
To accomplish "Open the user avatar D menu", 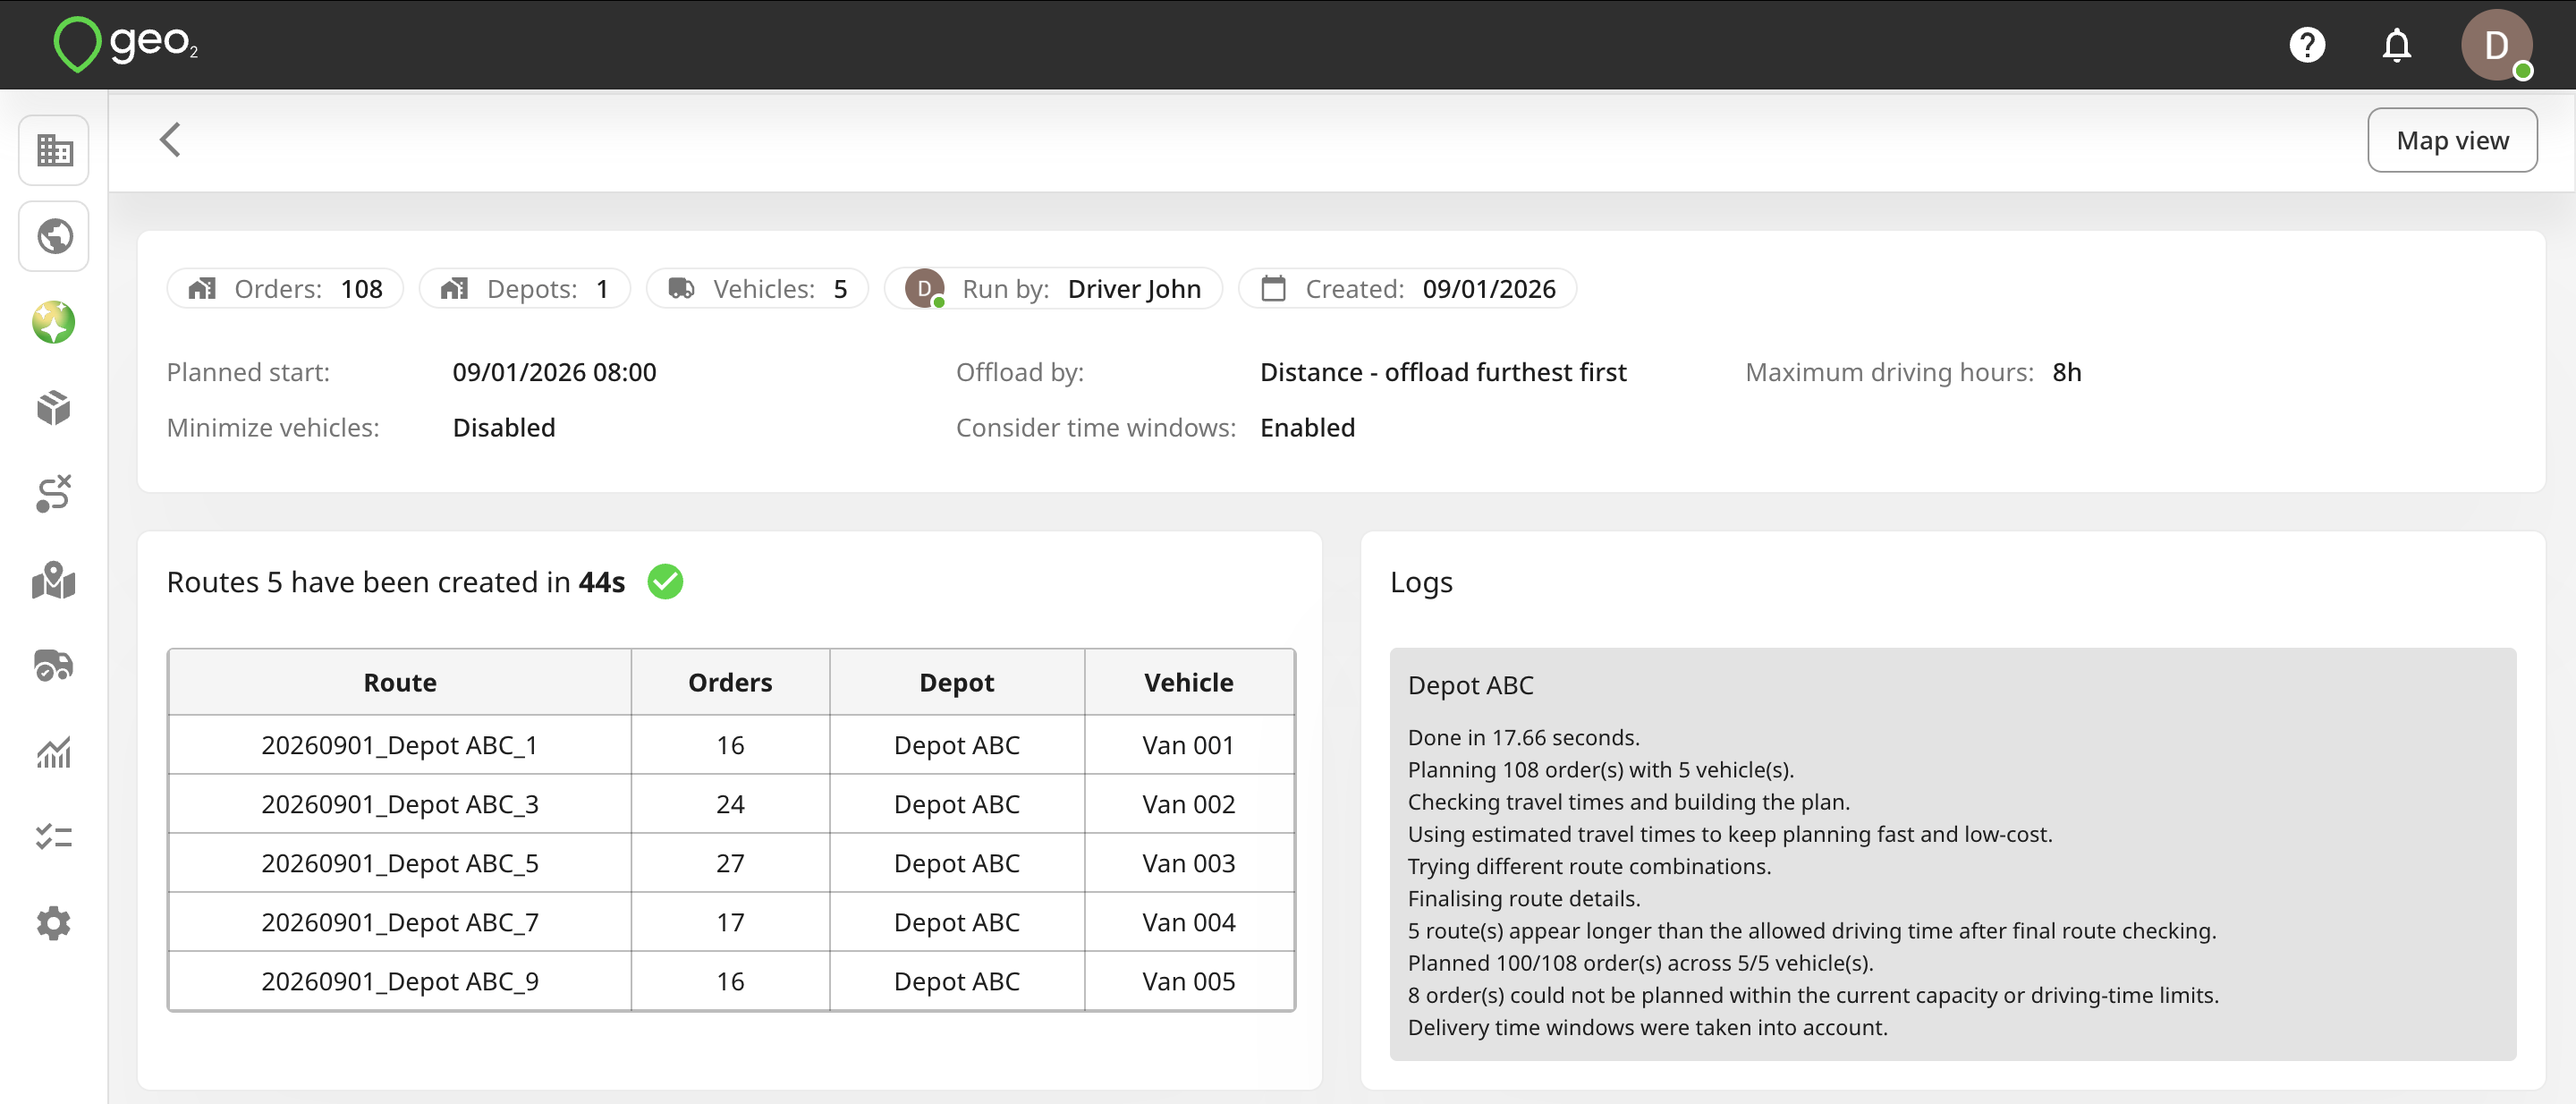I will pyautogui.click(x=2496, y=45).
